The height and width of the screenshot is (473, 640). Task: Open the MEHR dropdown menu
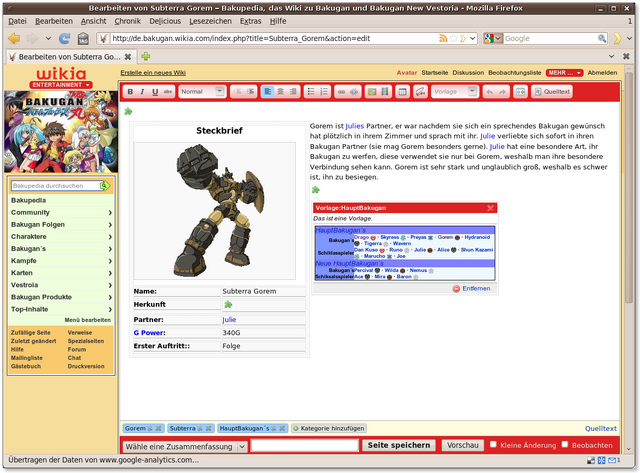564,73
